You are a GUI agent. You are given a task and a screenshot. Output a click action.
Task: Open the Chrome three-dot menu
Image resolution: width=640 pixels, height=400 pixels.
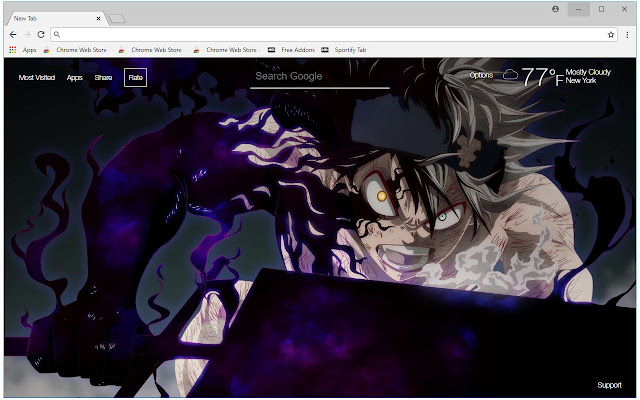(x=627, y=35)
